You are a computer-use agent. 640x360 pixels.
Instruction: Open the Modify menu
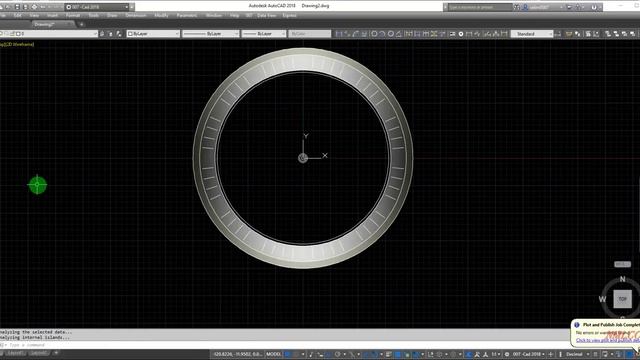pos(161,16)
